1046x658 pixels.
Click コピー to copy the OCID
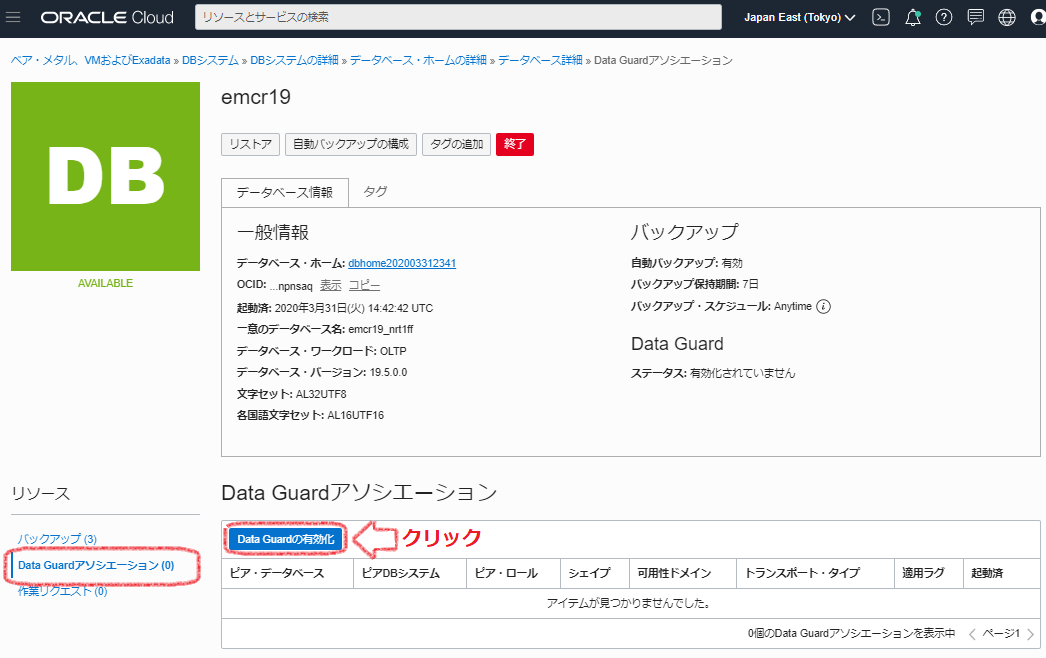[364, 285]
